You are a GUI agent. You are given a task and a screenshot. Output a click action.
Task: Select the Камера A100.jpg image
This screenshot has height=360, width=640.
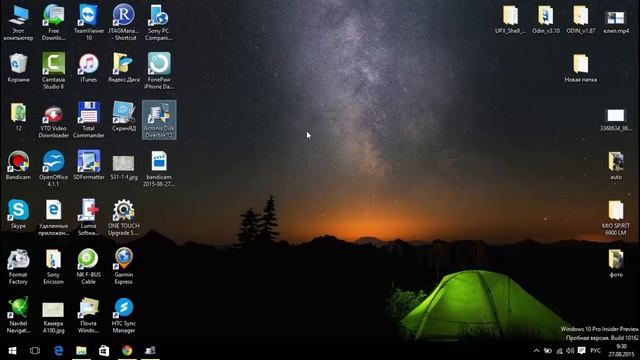53,318
